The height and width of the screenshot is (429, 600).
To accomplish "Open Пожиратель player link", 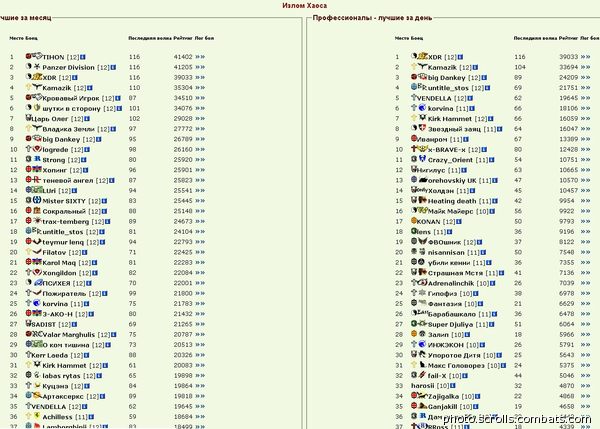I will tap(64, 294).
